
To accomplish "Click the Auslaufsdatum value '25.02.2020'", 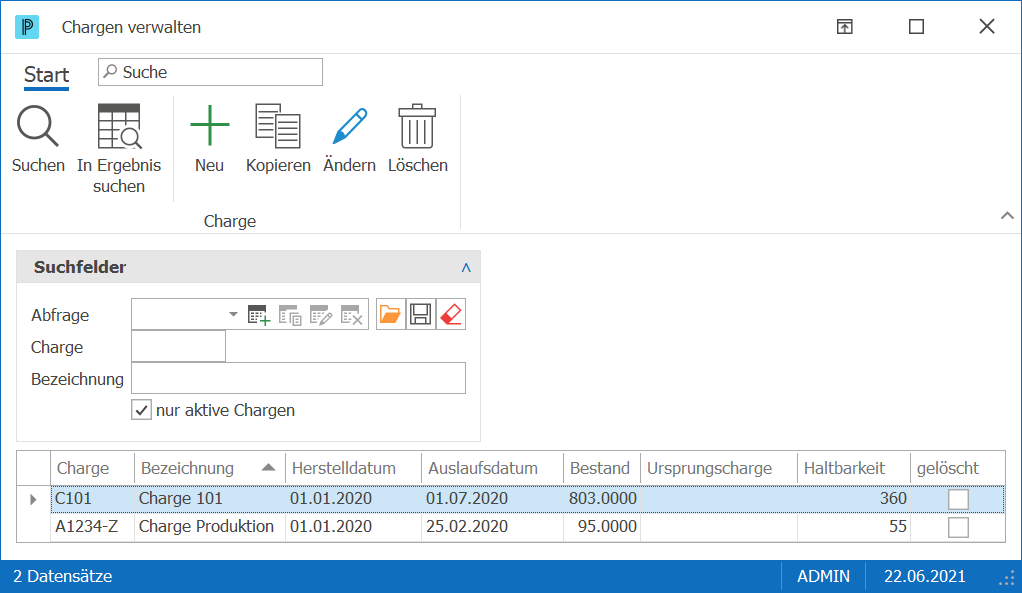I will pyautogui.click(x=467, y=527).
